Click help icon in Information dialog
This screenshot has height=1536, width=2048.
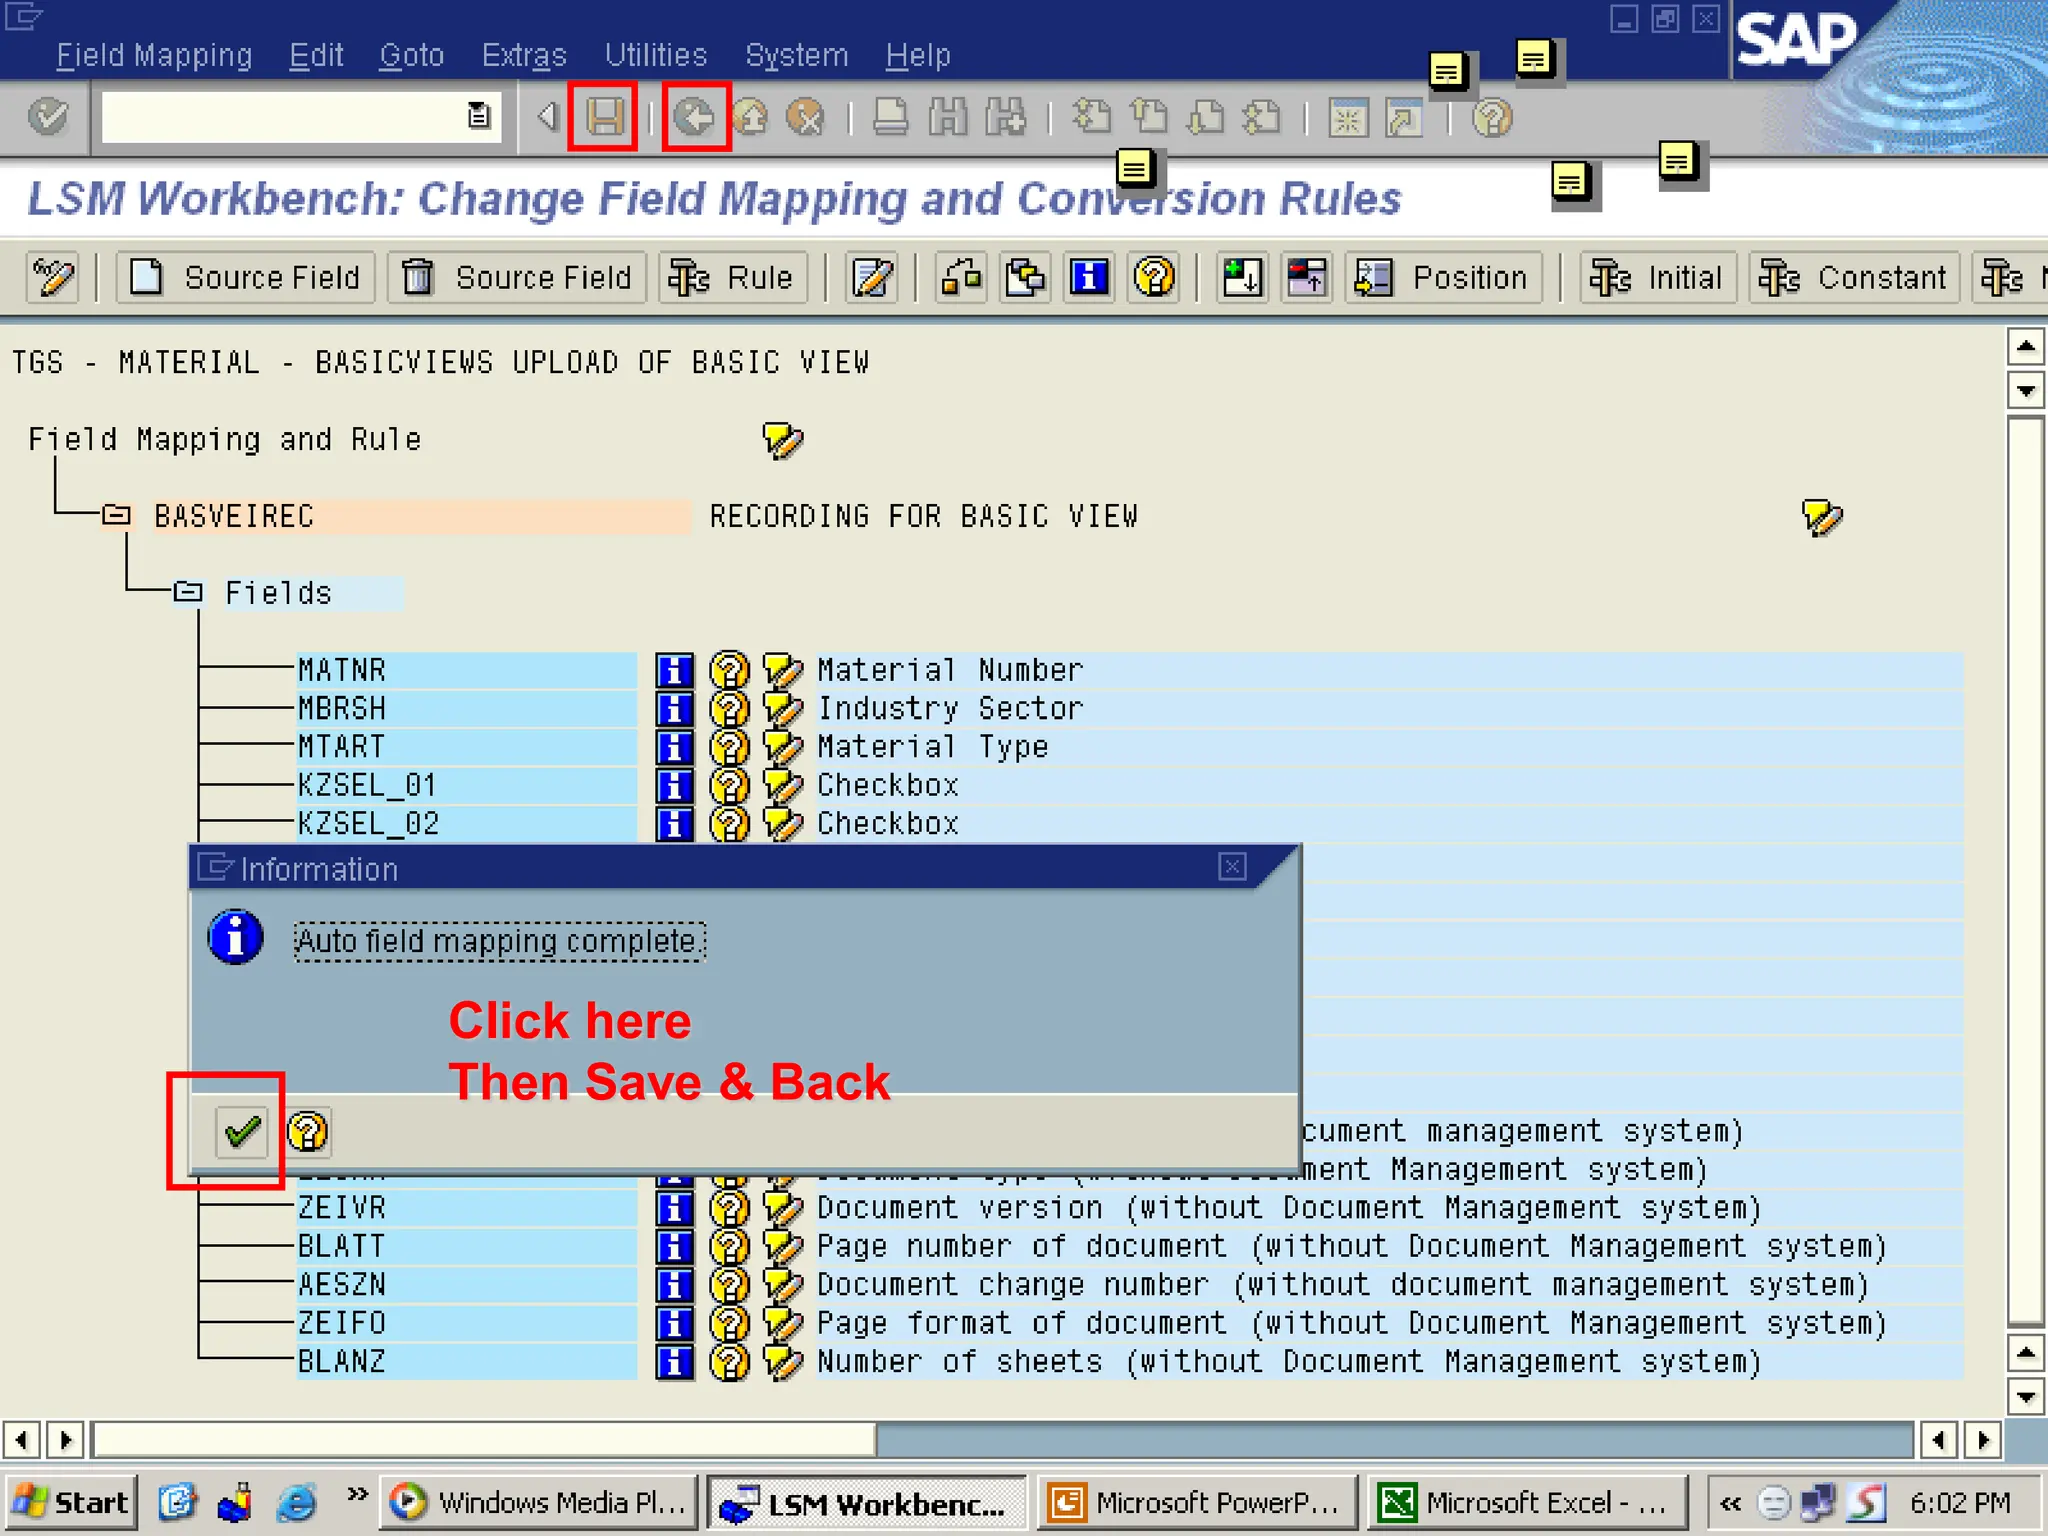308,1131
